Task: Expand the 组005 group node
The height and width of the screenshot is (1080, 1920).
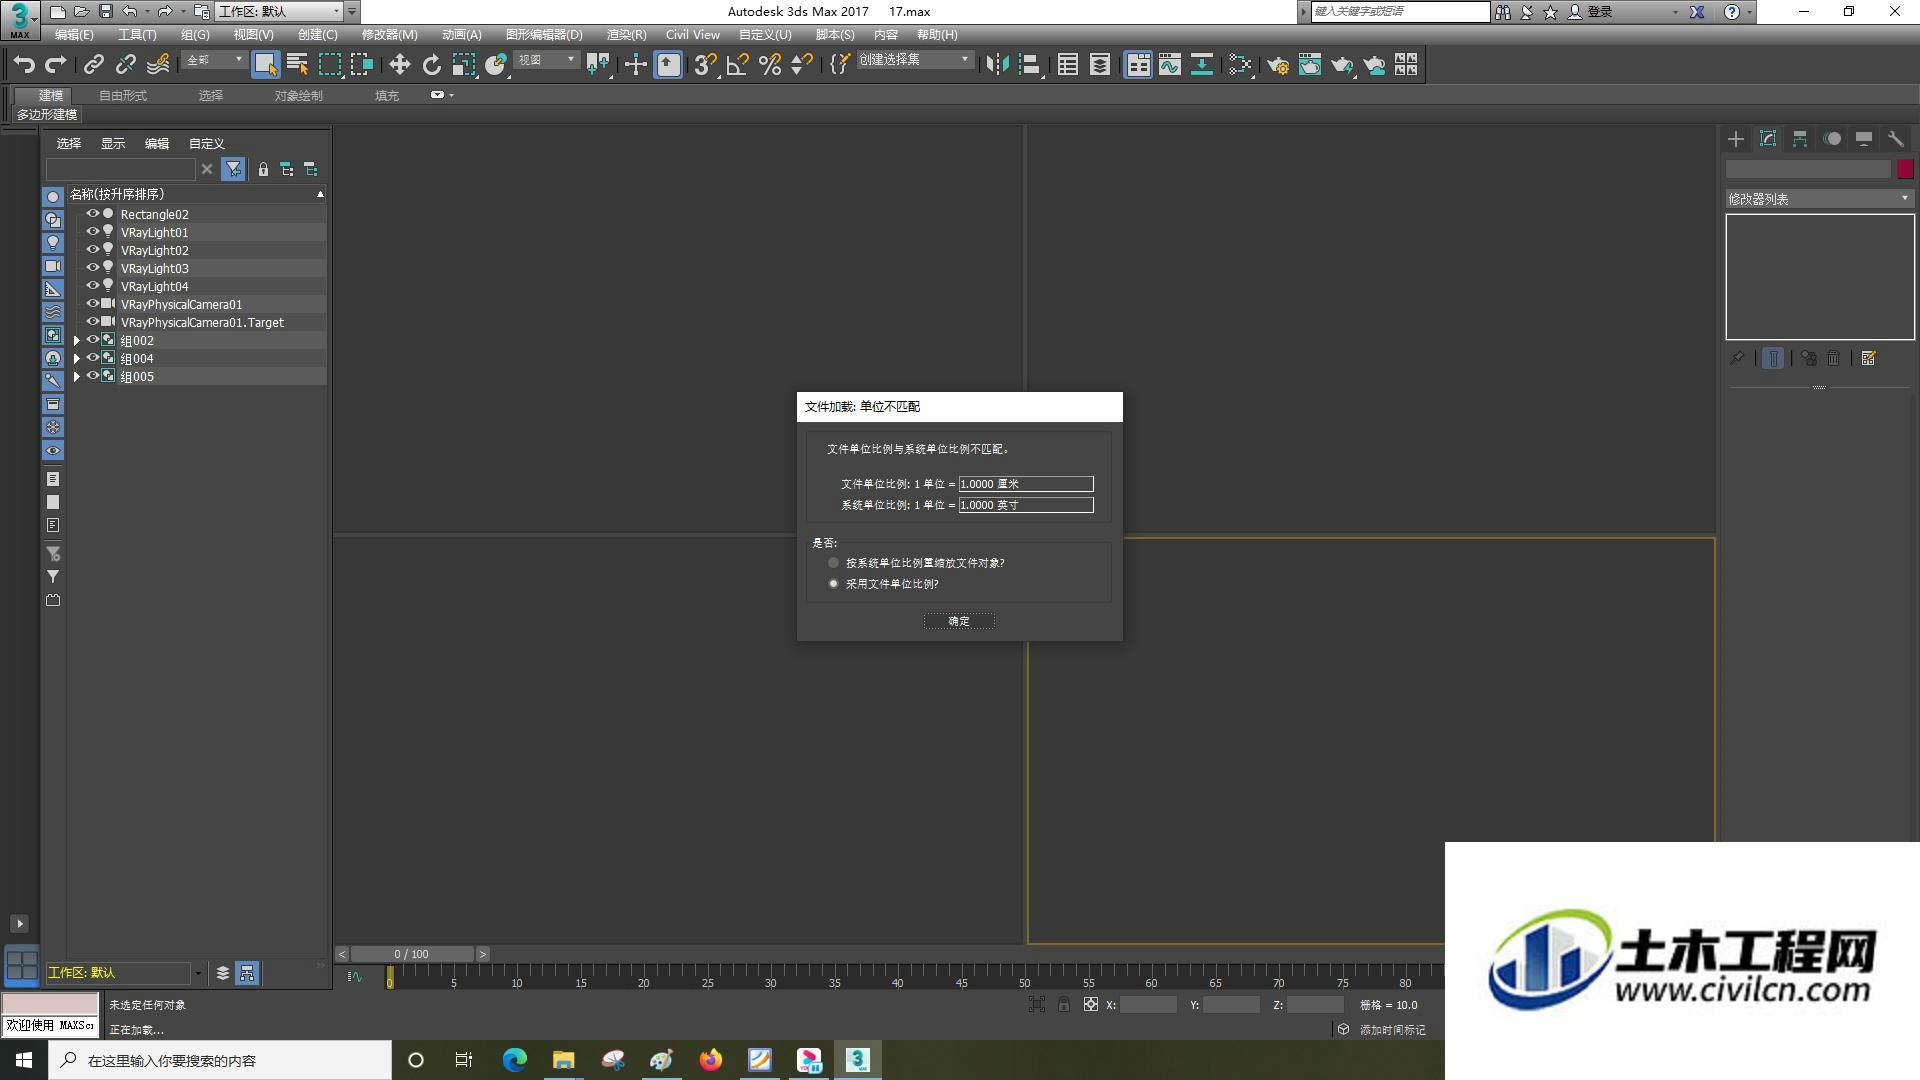Action: 77,377
